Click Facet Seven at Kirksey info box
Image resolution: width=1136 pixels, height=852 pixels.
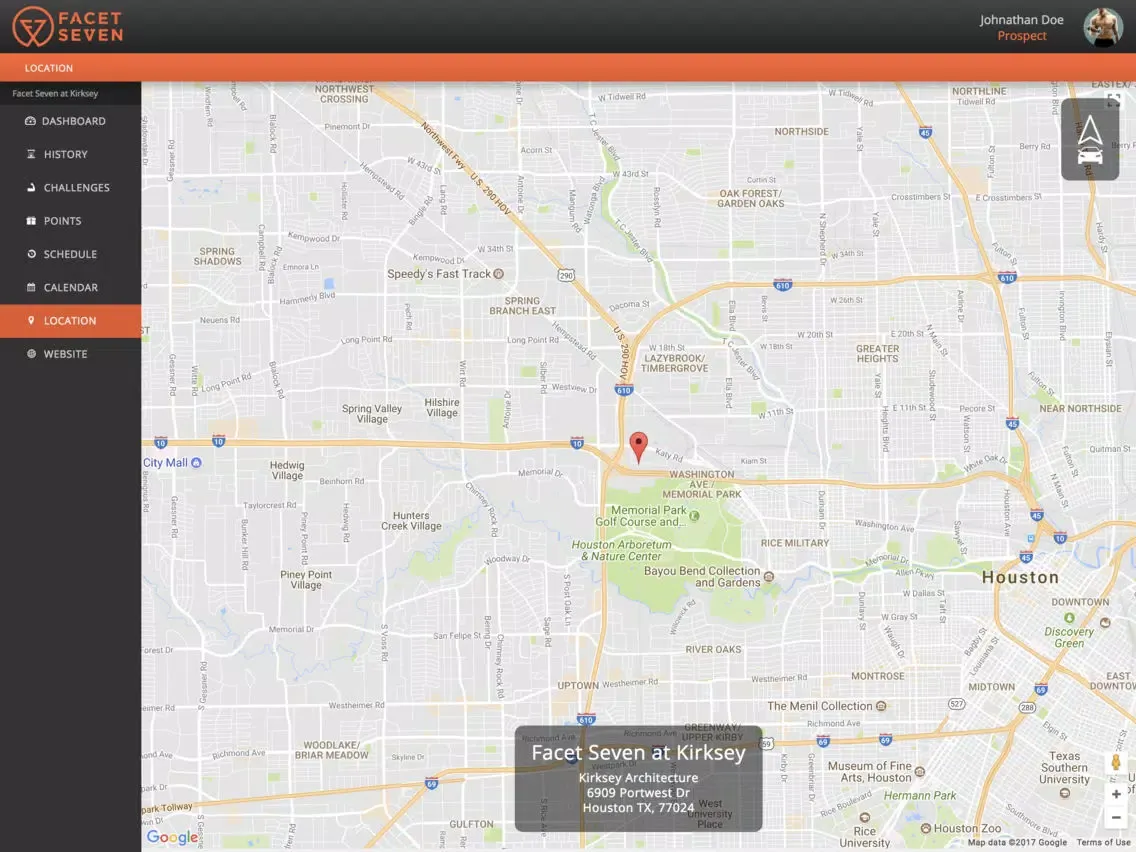point(638,779)
